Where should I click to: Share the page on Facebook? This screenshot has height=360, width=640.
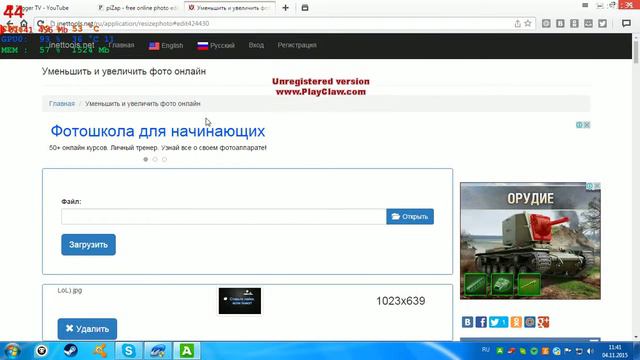pyautogui.click(x=481, y=322)
